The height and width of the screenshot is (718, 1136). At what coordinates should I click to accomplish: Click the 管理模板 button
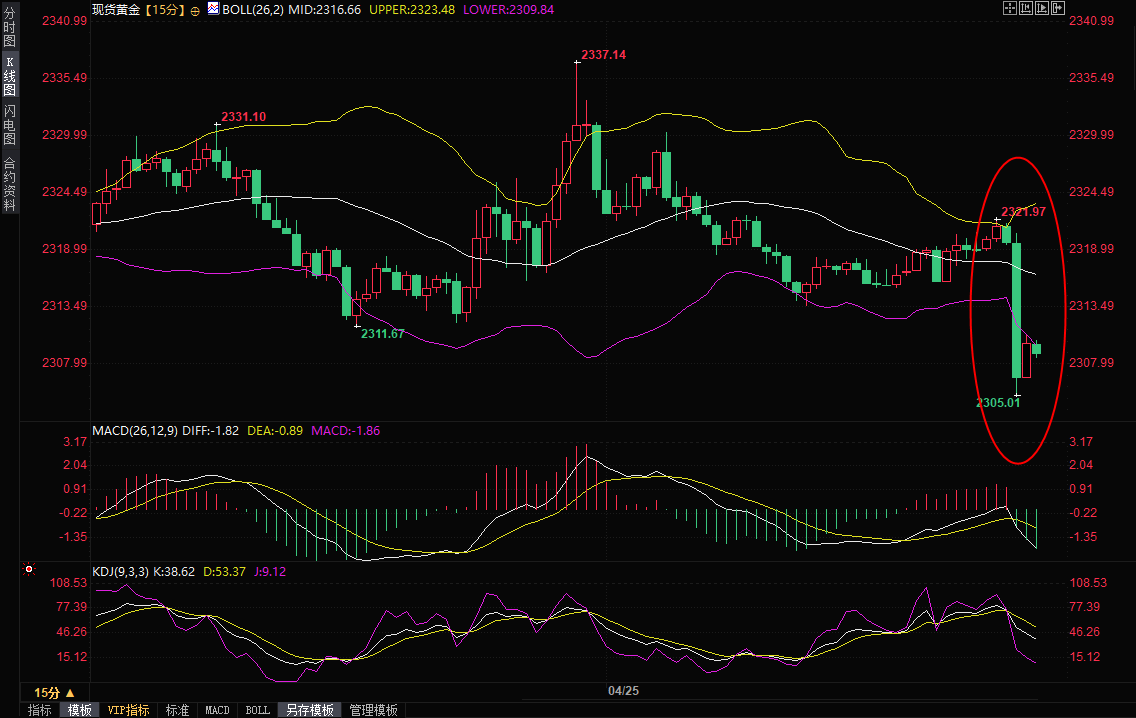click(373, 710)
